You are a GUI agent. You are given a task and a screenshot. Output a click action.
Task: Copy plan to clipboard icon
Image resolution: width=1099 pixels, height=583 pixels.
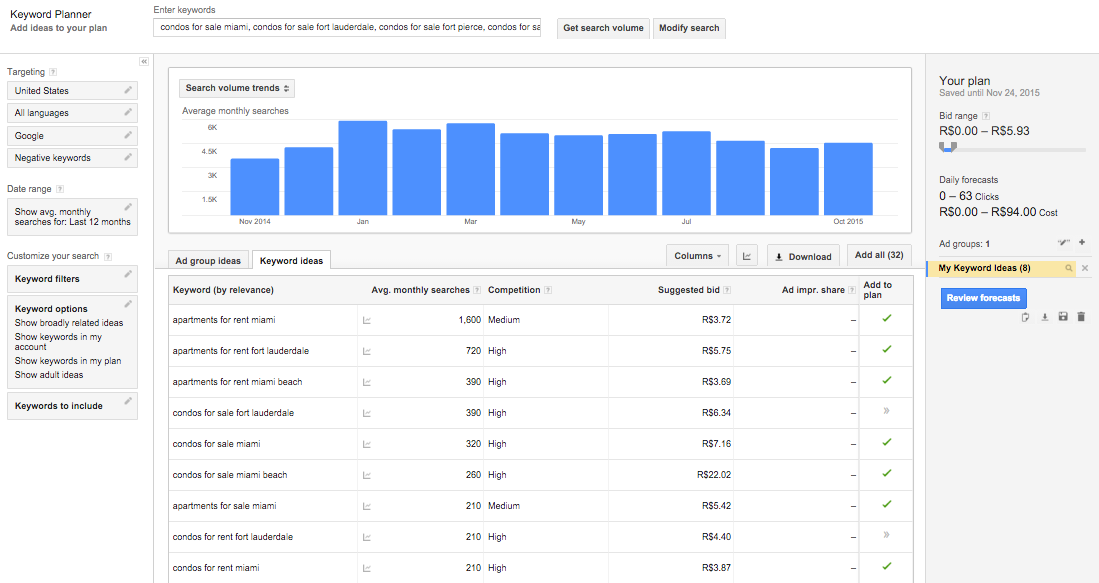pos(1026,317)
